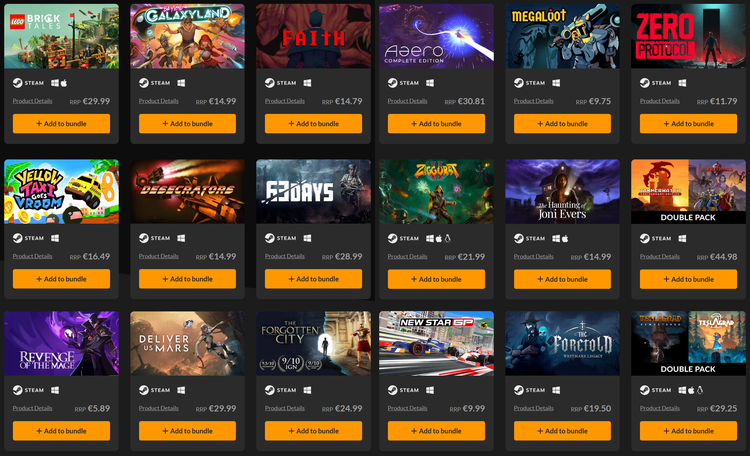Add The Forgotten City to bundle

tap(313, 431)
